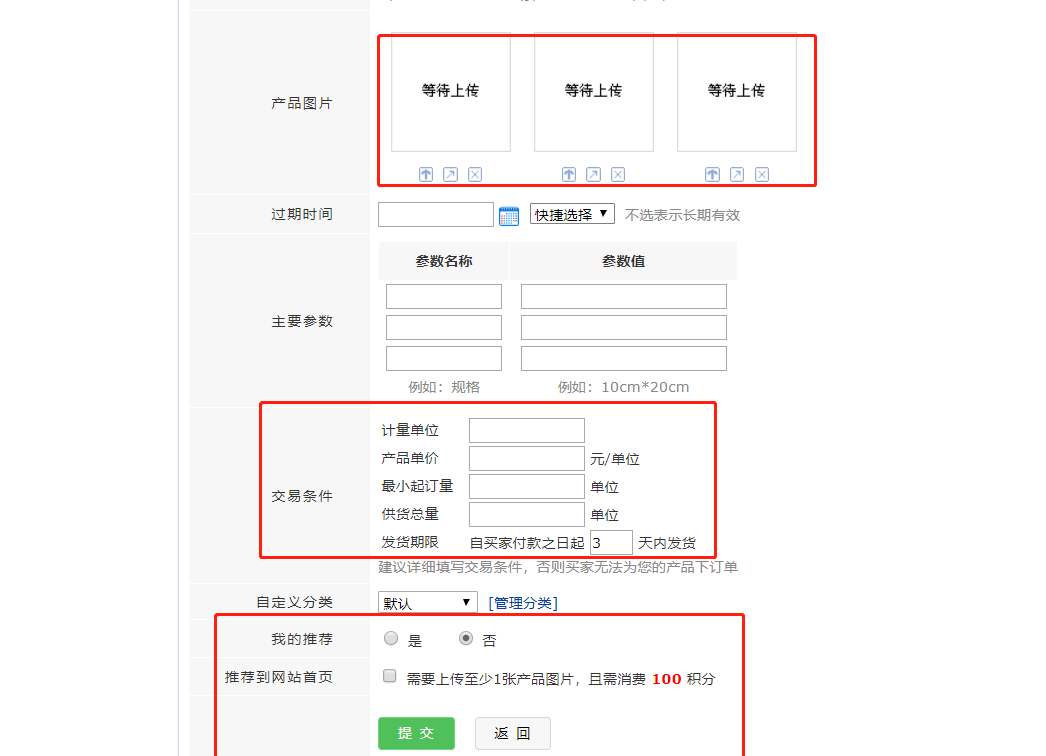This screenshot has height=756, width=1046.
Task: Click delete X icon under first image slot
Action: 475,174
